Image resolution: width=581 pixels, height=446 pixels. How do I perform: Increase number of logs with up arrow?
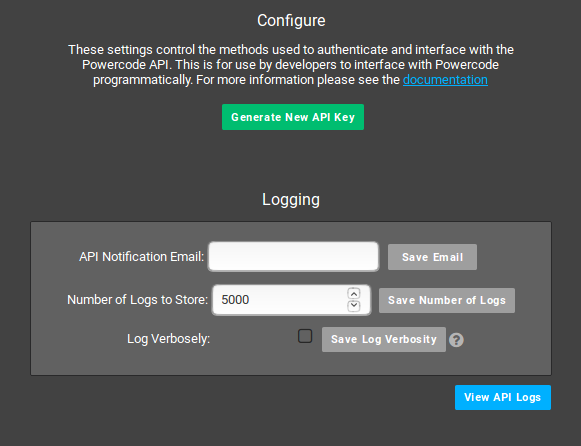pyautogui.click(x=354, y=294)
